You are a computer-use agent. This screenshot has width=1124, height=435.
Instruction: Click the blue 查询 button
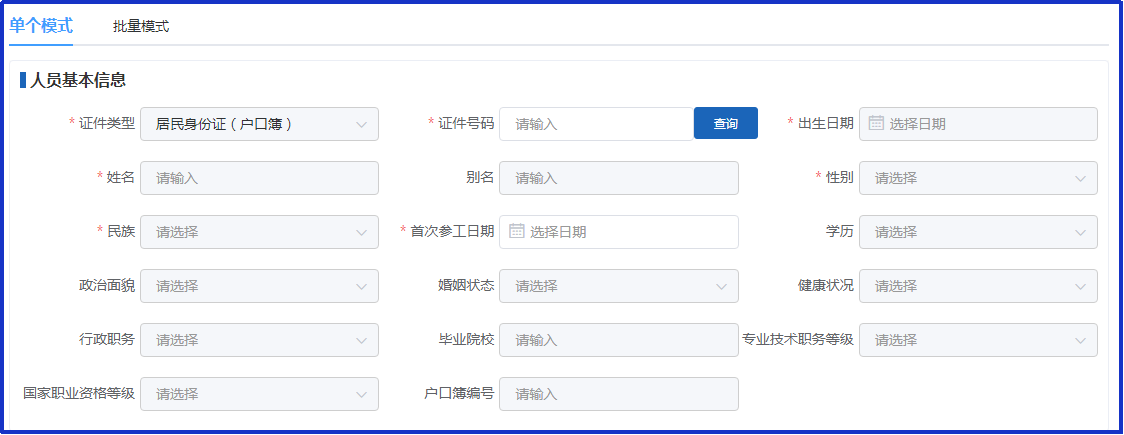(725, 123)
